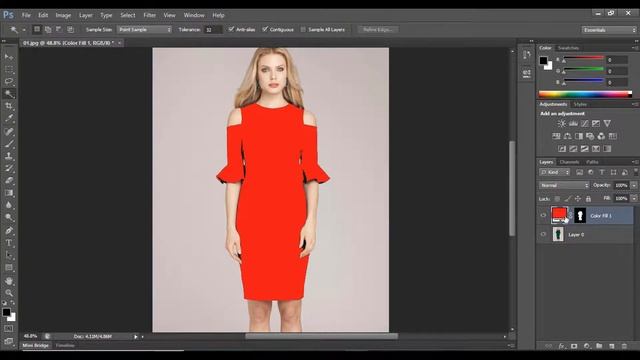Switch to the Paths tab
640x360 pixels.
592,162
